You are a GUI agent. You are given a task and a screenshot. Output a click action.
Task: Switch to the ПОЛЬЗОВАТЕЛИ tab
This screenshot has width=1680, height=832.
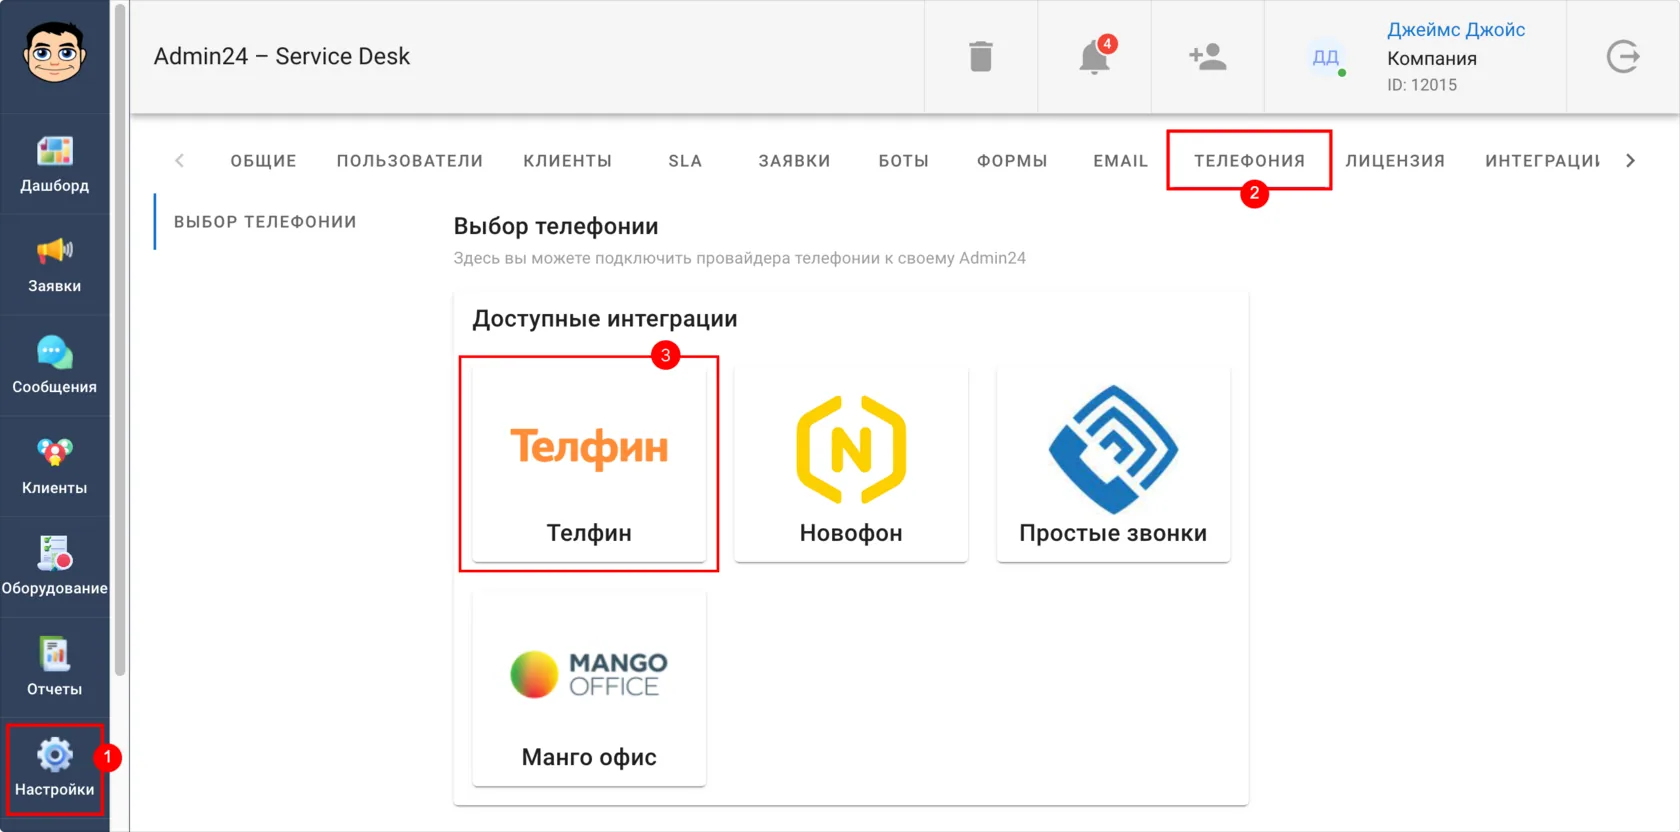(410, 161)
